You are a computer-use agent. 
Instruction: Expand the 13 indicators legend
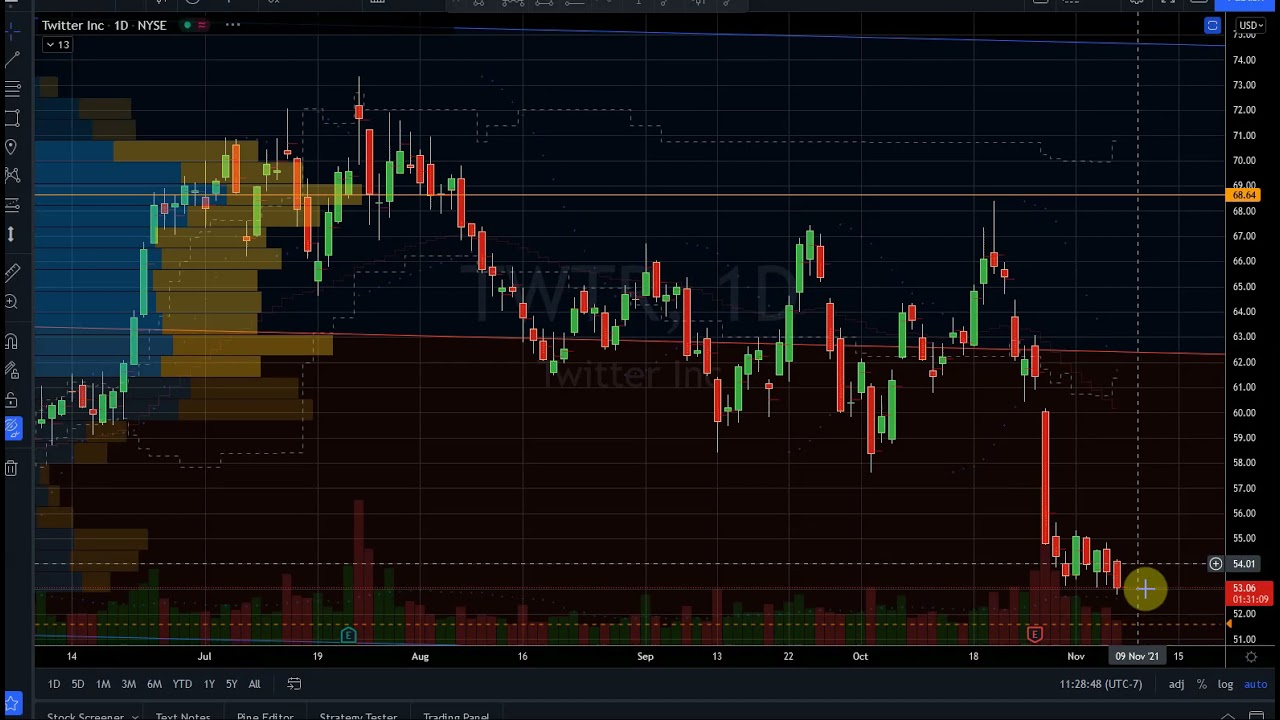[57, 45]
